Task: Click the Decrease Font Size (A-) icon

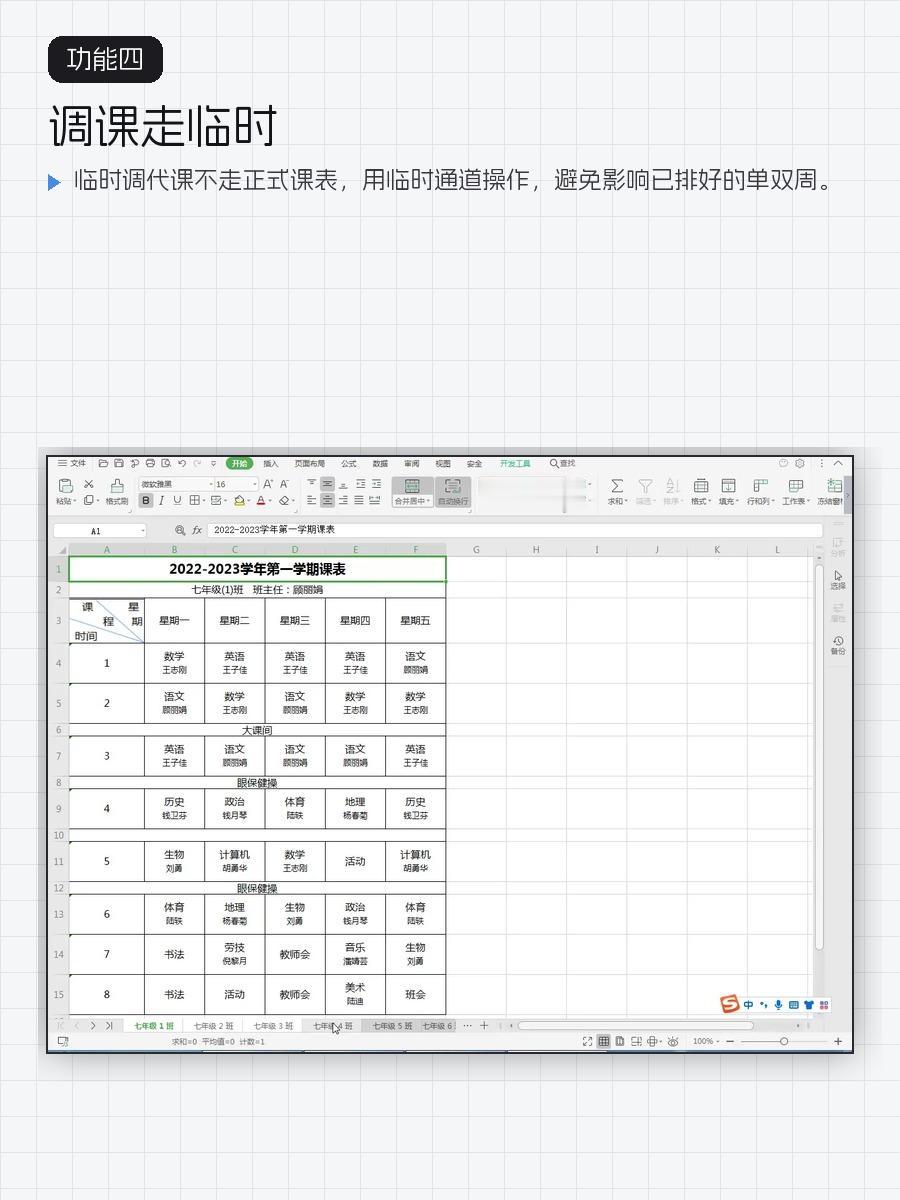Action: point(284,484)
